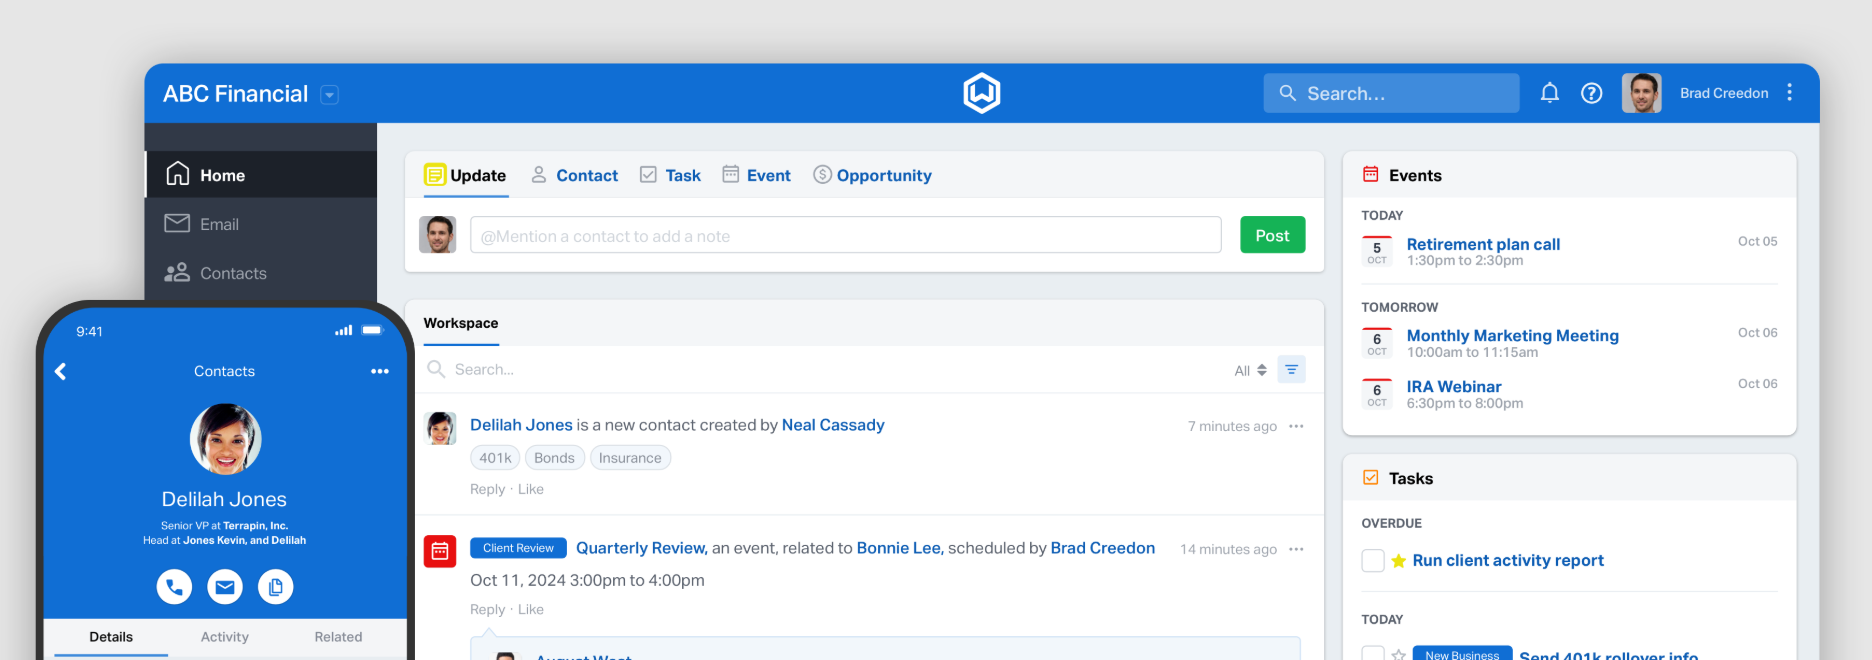Click the Email envelope icon

[x=177, y=223]
